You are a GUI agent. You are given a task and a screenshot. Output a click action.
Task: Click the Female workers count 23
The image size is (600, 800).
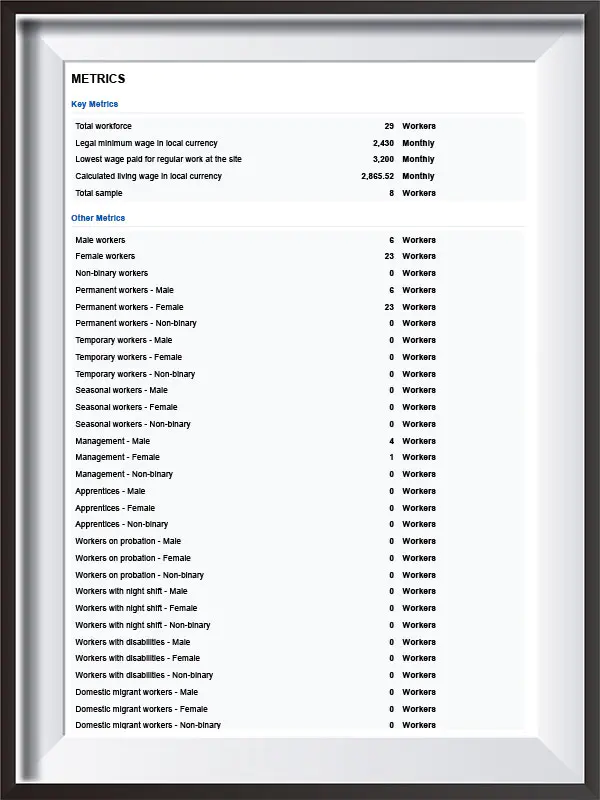pyautogui.click(x=389, y=256)
